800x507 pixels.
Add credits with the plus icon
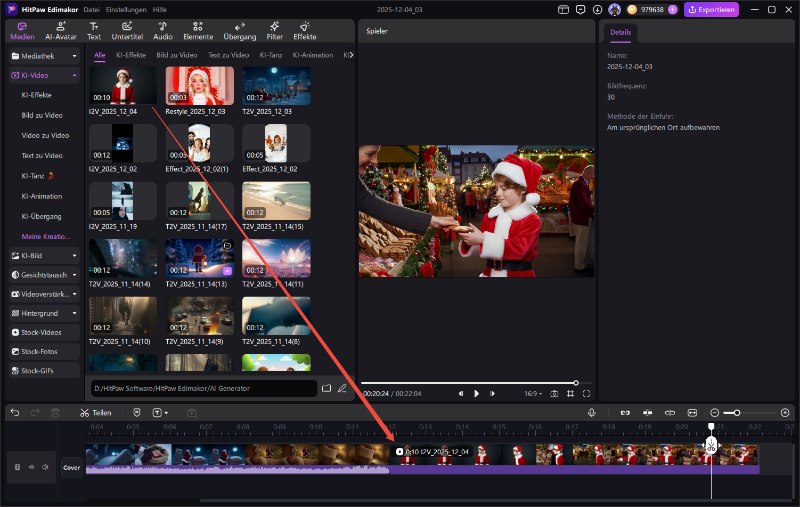(x=672, y=10)
